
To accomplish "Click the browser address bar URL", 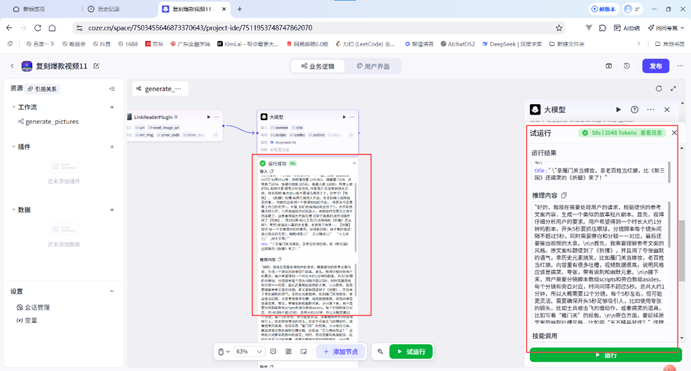I will point(200,28).
